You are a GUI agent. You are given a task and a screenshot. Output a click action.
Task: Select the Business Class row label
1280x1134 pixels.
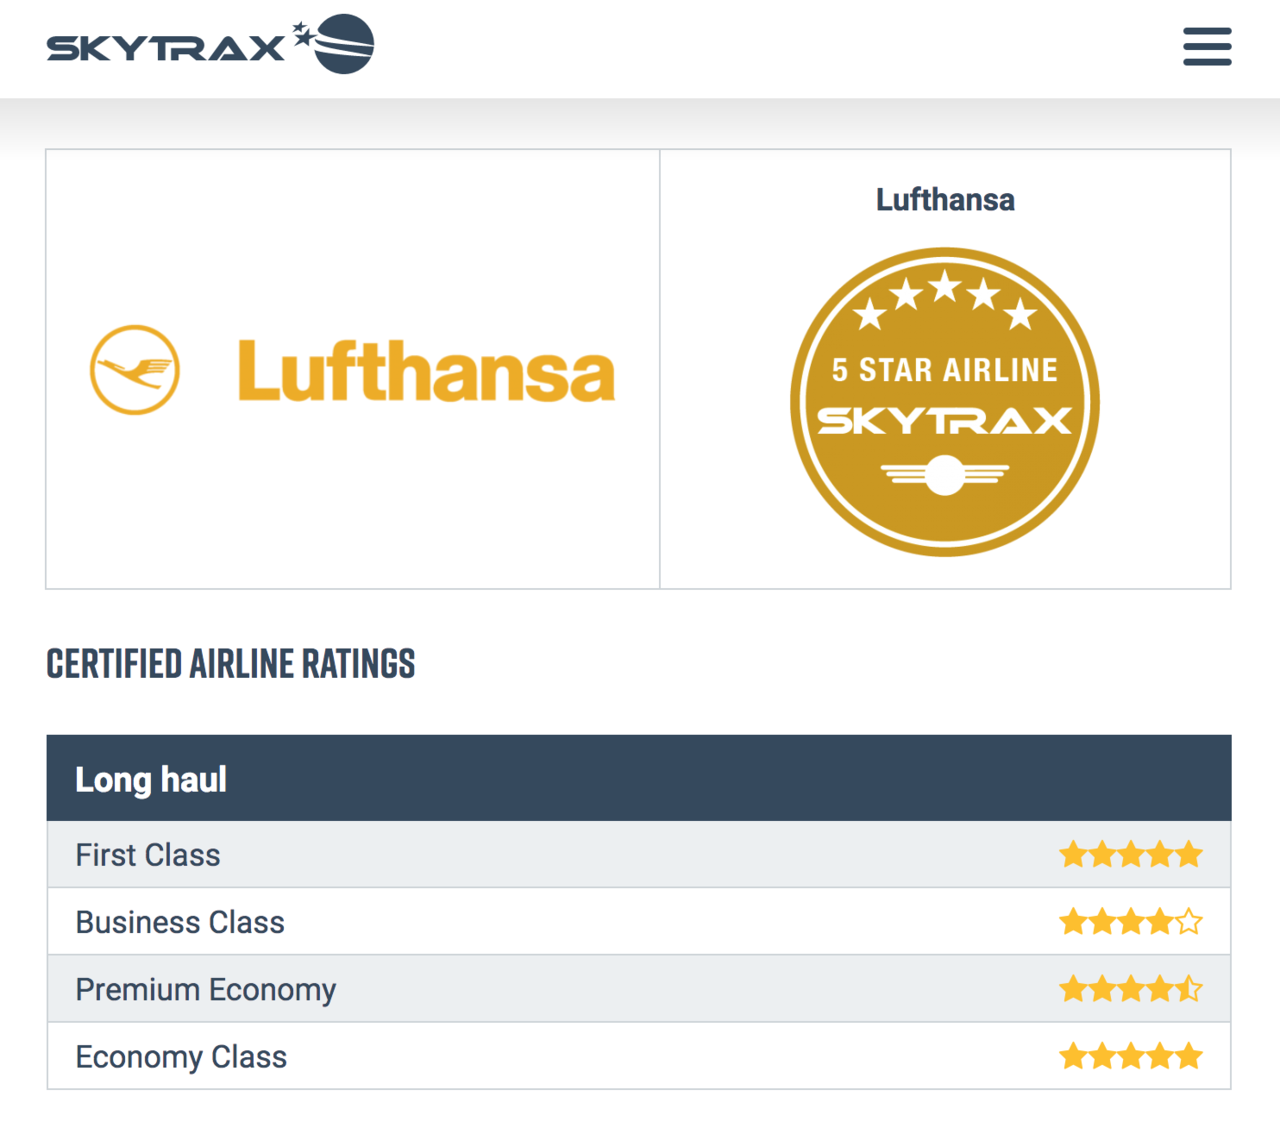point(180,922)
